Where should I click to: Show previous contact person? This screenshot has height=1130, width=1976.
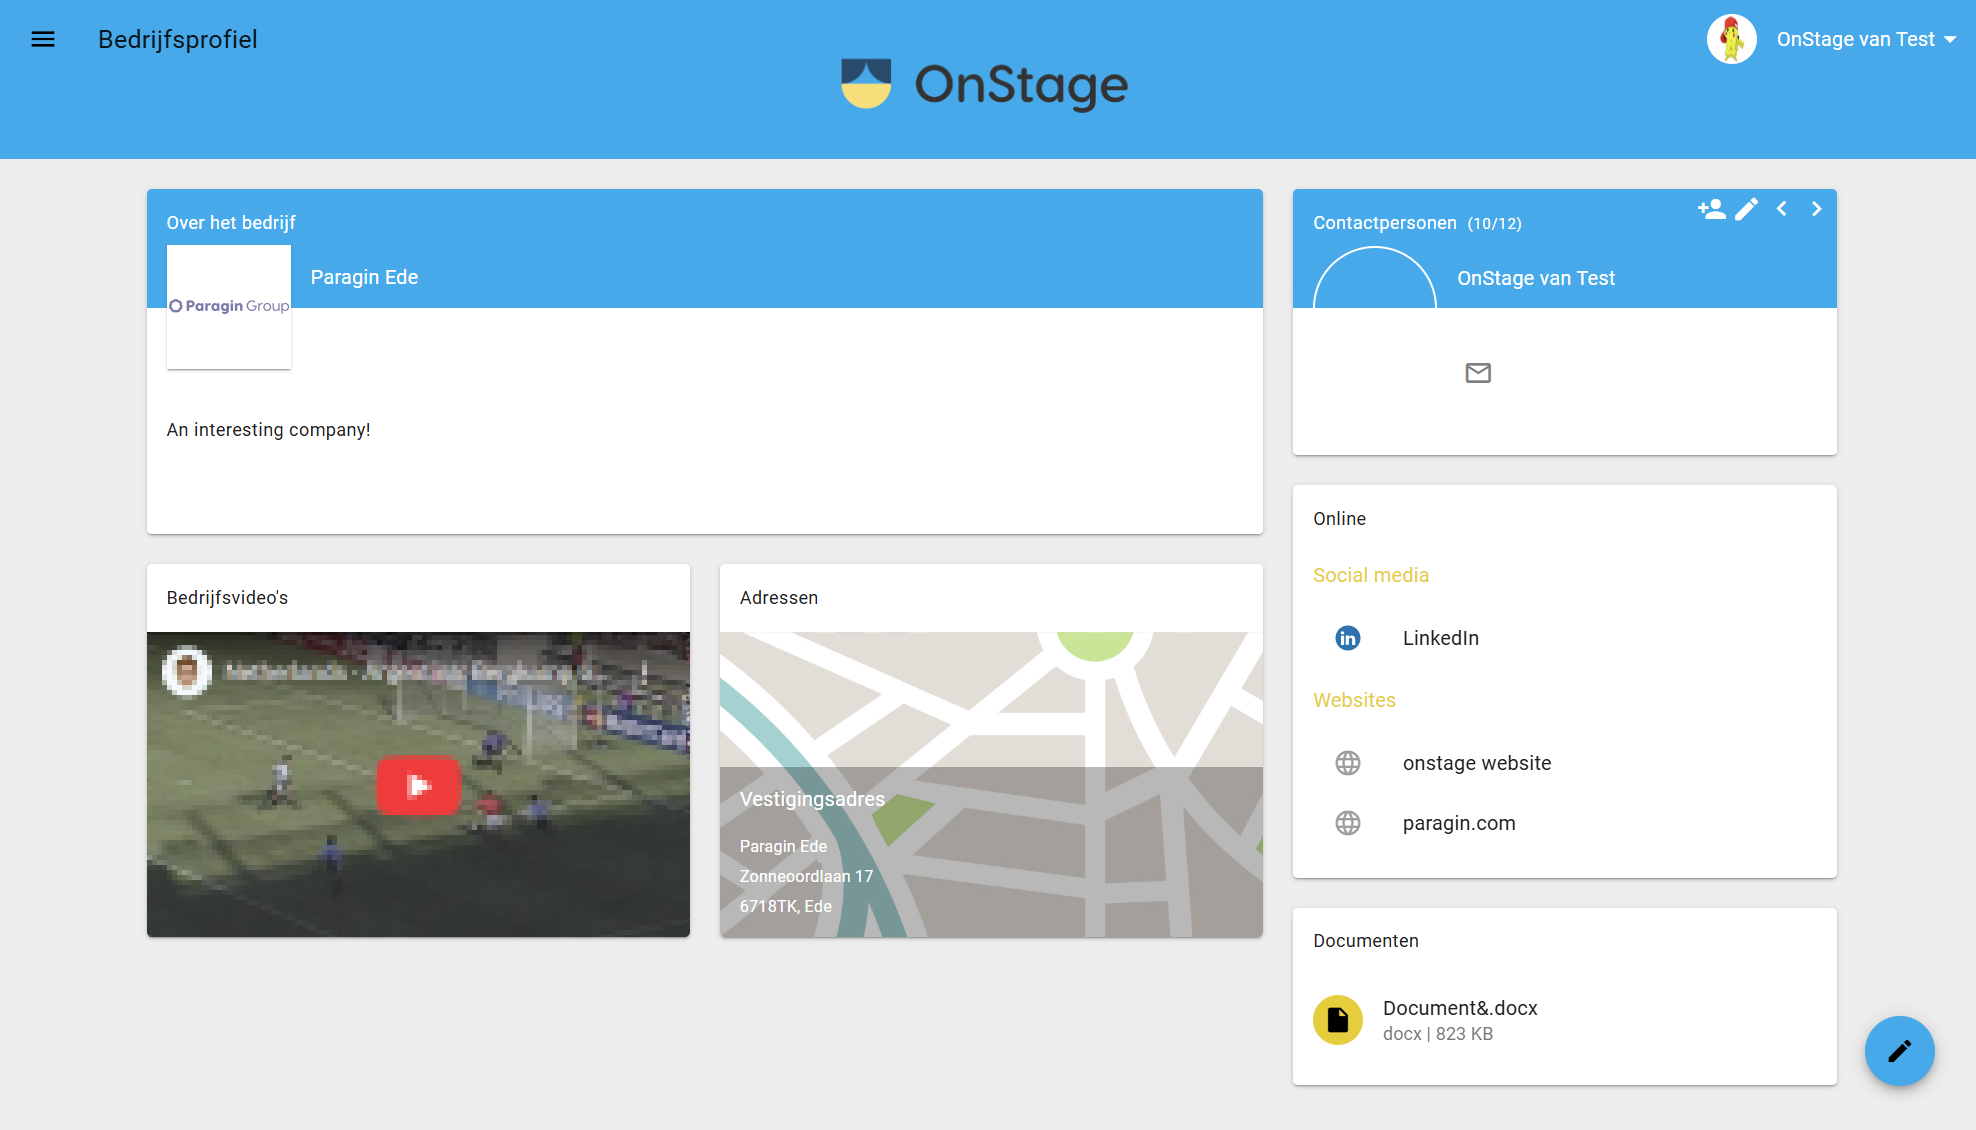pyautogui.click(x=1781, y=209)
